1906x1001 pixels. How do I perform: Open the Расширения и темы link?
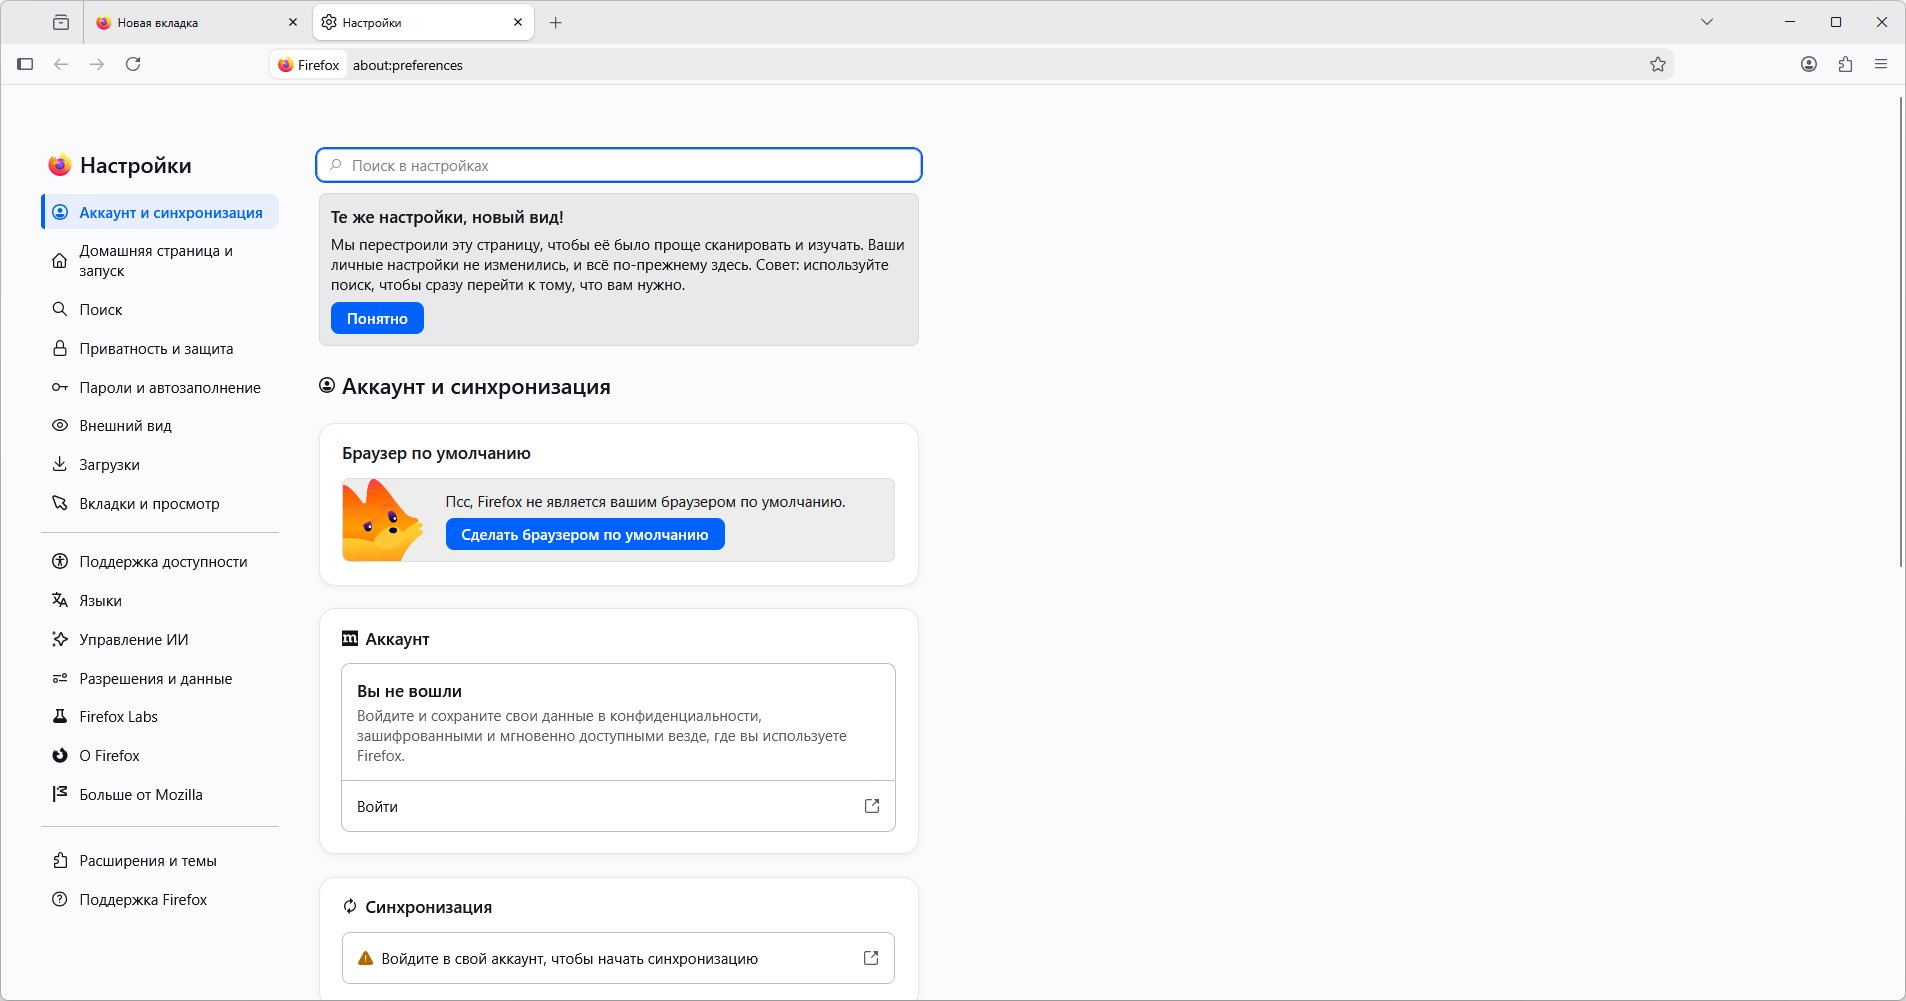pyautogui.click(x=160, y=861)
